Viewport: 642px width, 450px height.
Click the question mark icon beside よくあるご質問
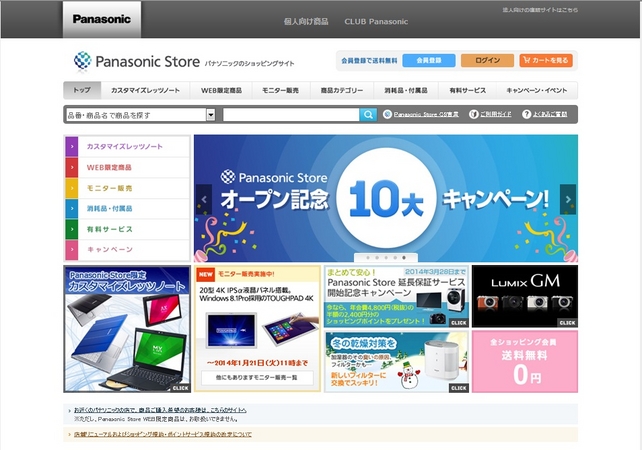(527, 115)
